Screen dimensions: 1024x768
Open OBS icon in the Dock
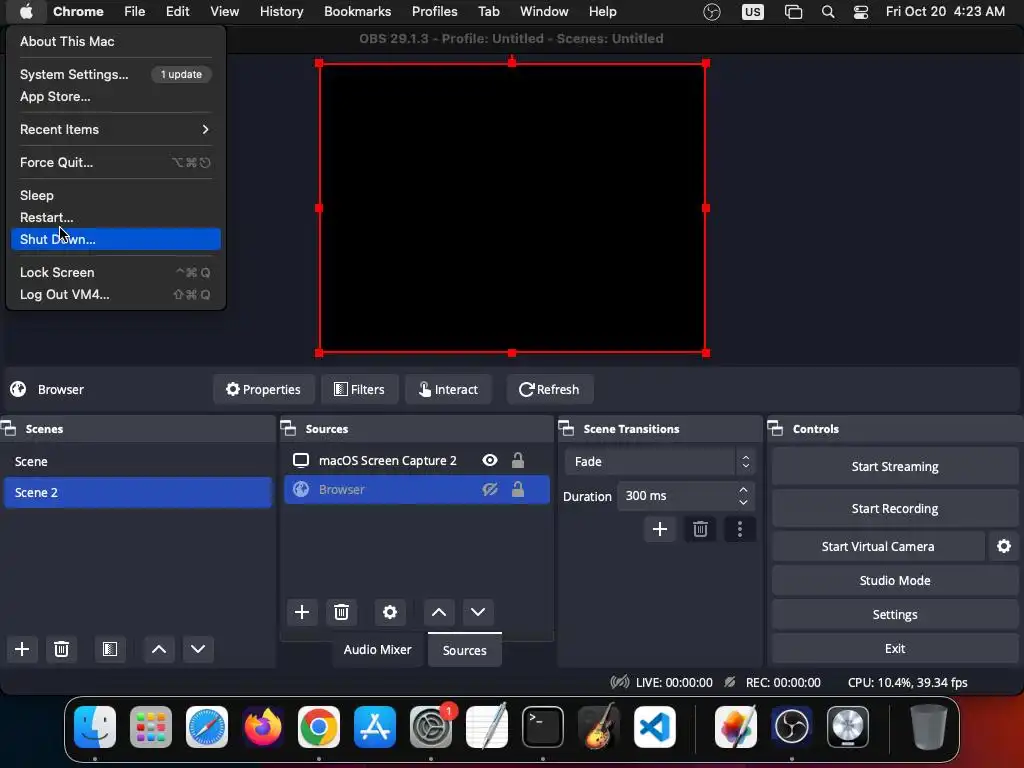pos(792,726)
